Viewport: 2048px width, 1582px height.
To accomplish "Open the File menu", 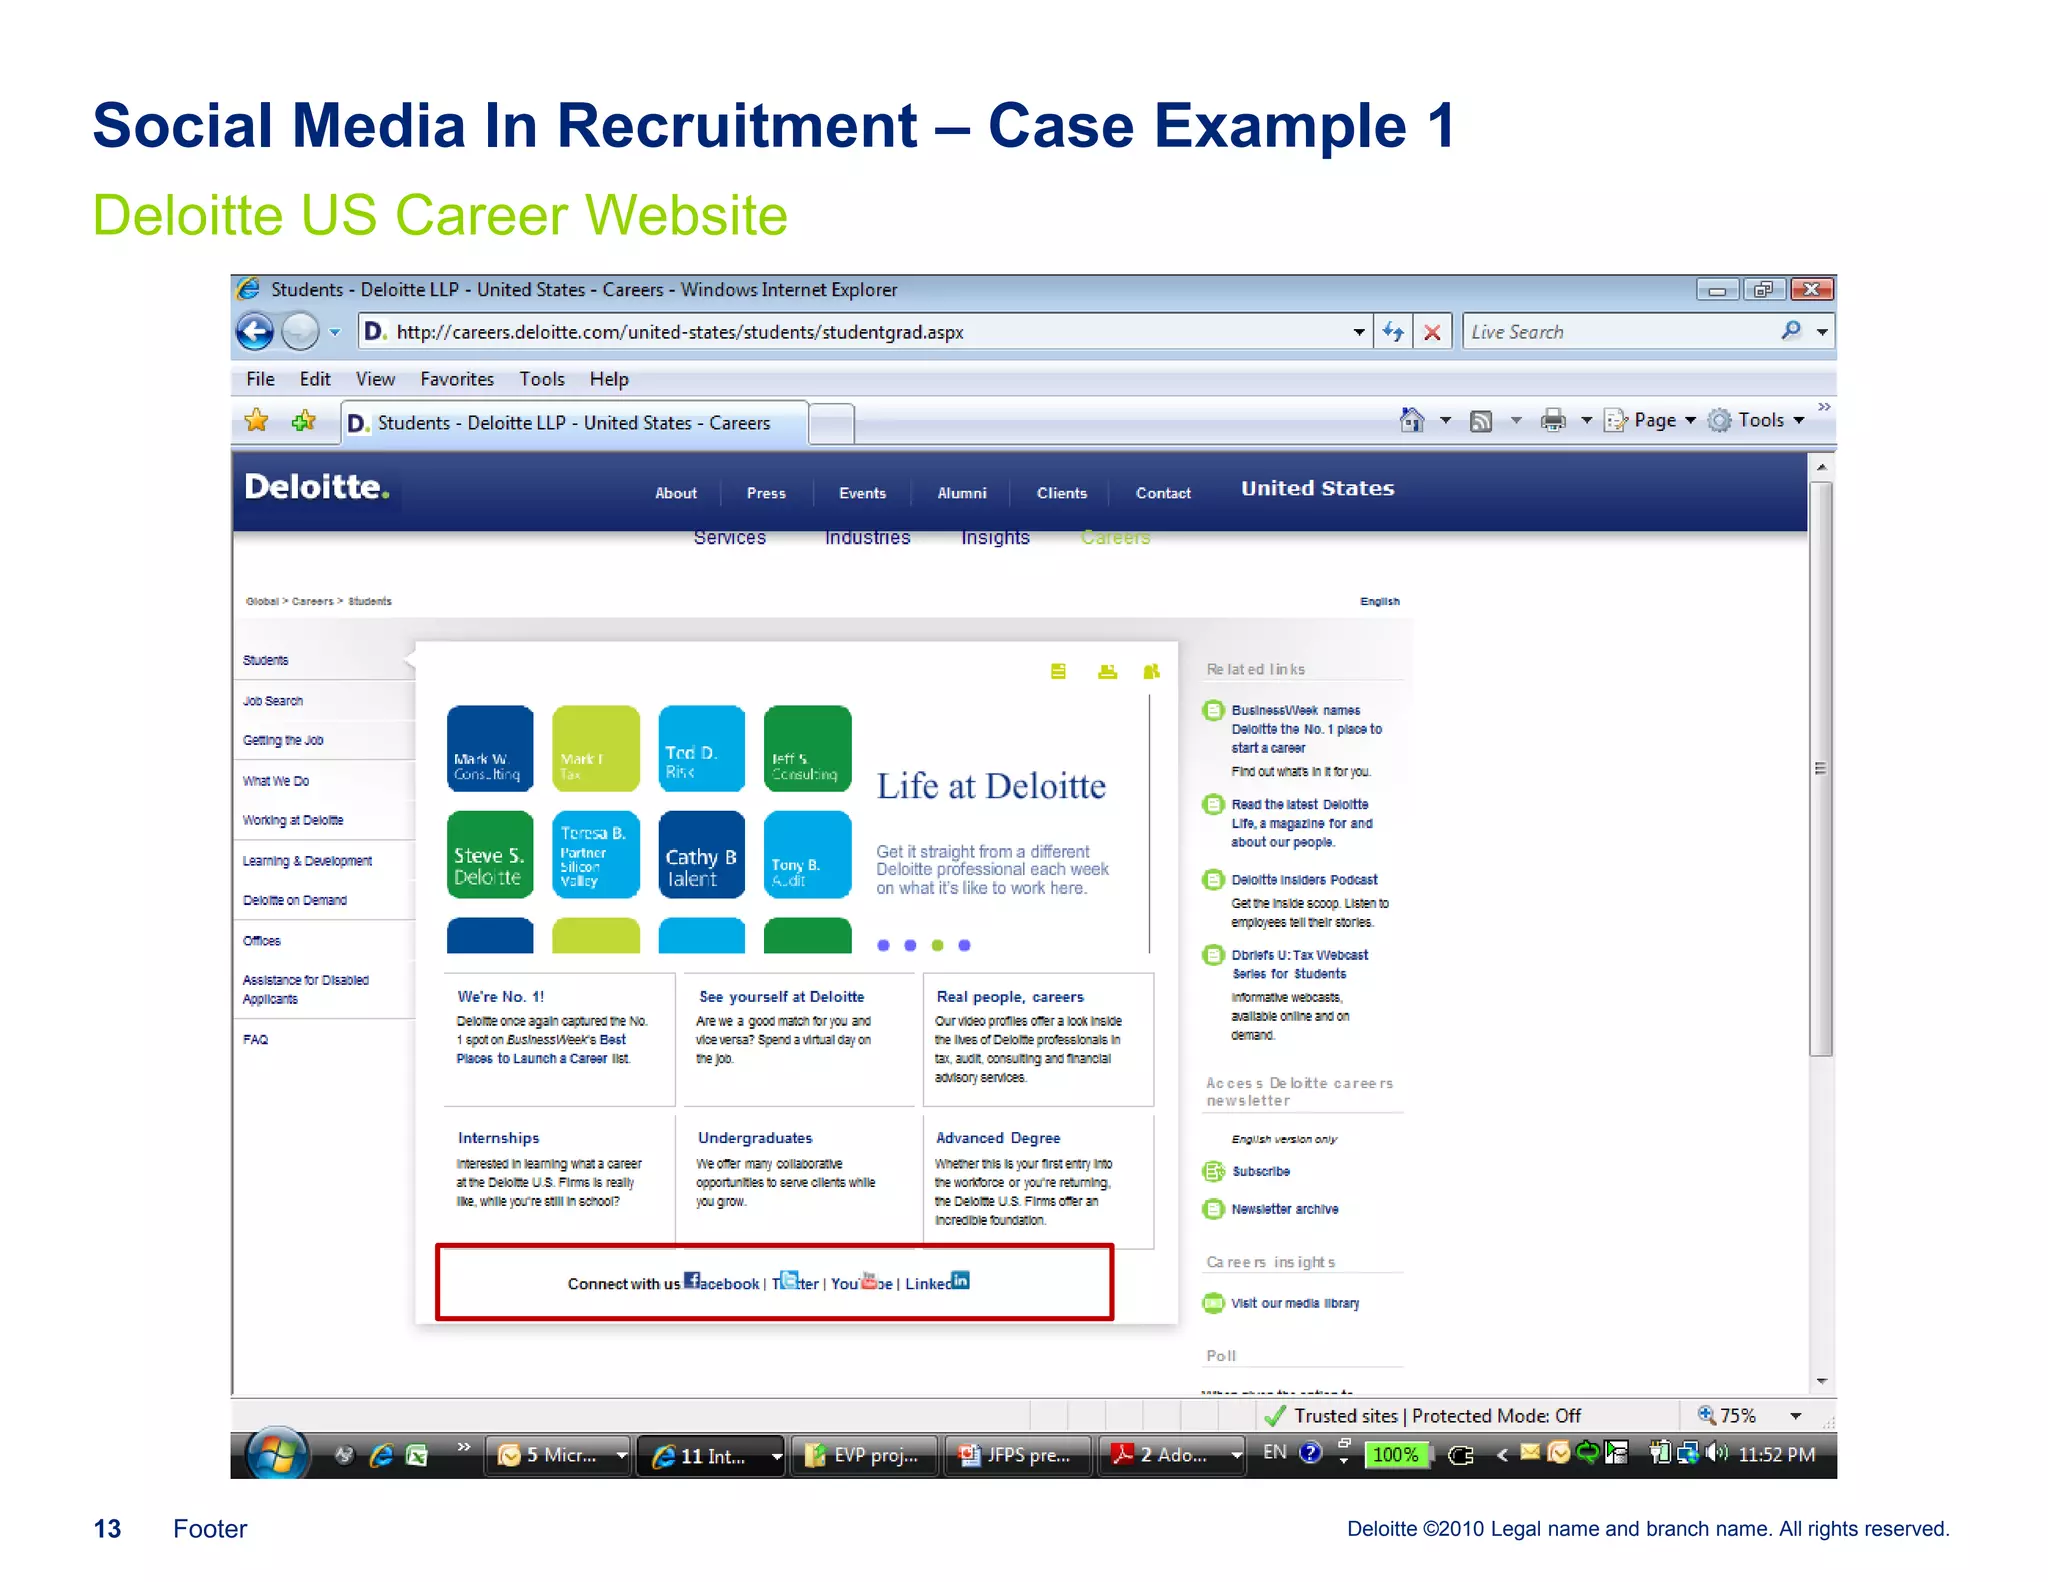I will pyautogui.click(x=260, y=379).
